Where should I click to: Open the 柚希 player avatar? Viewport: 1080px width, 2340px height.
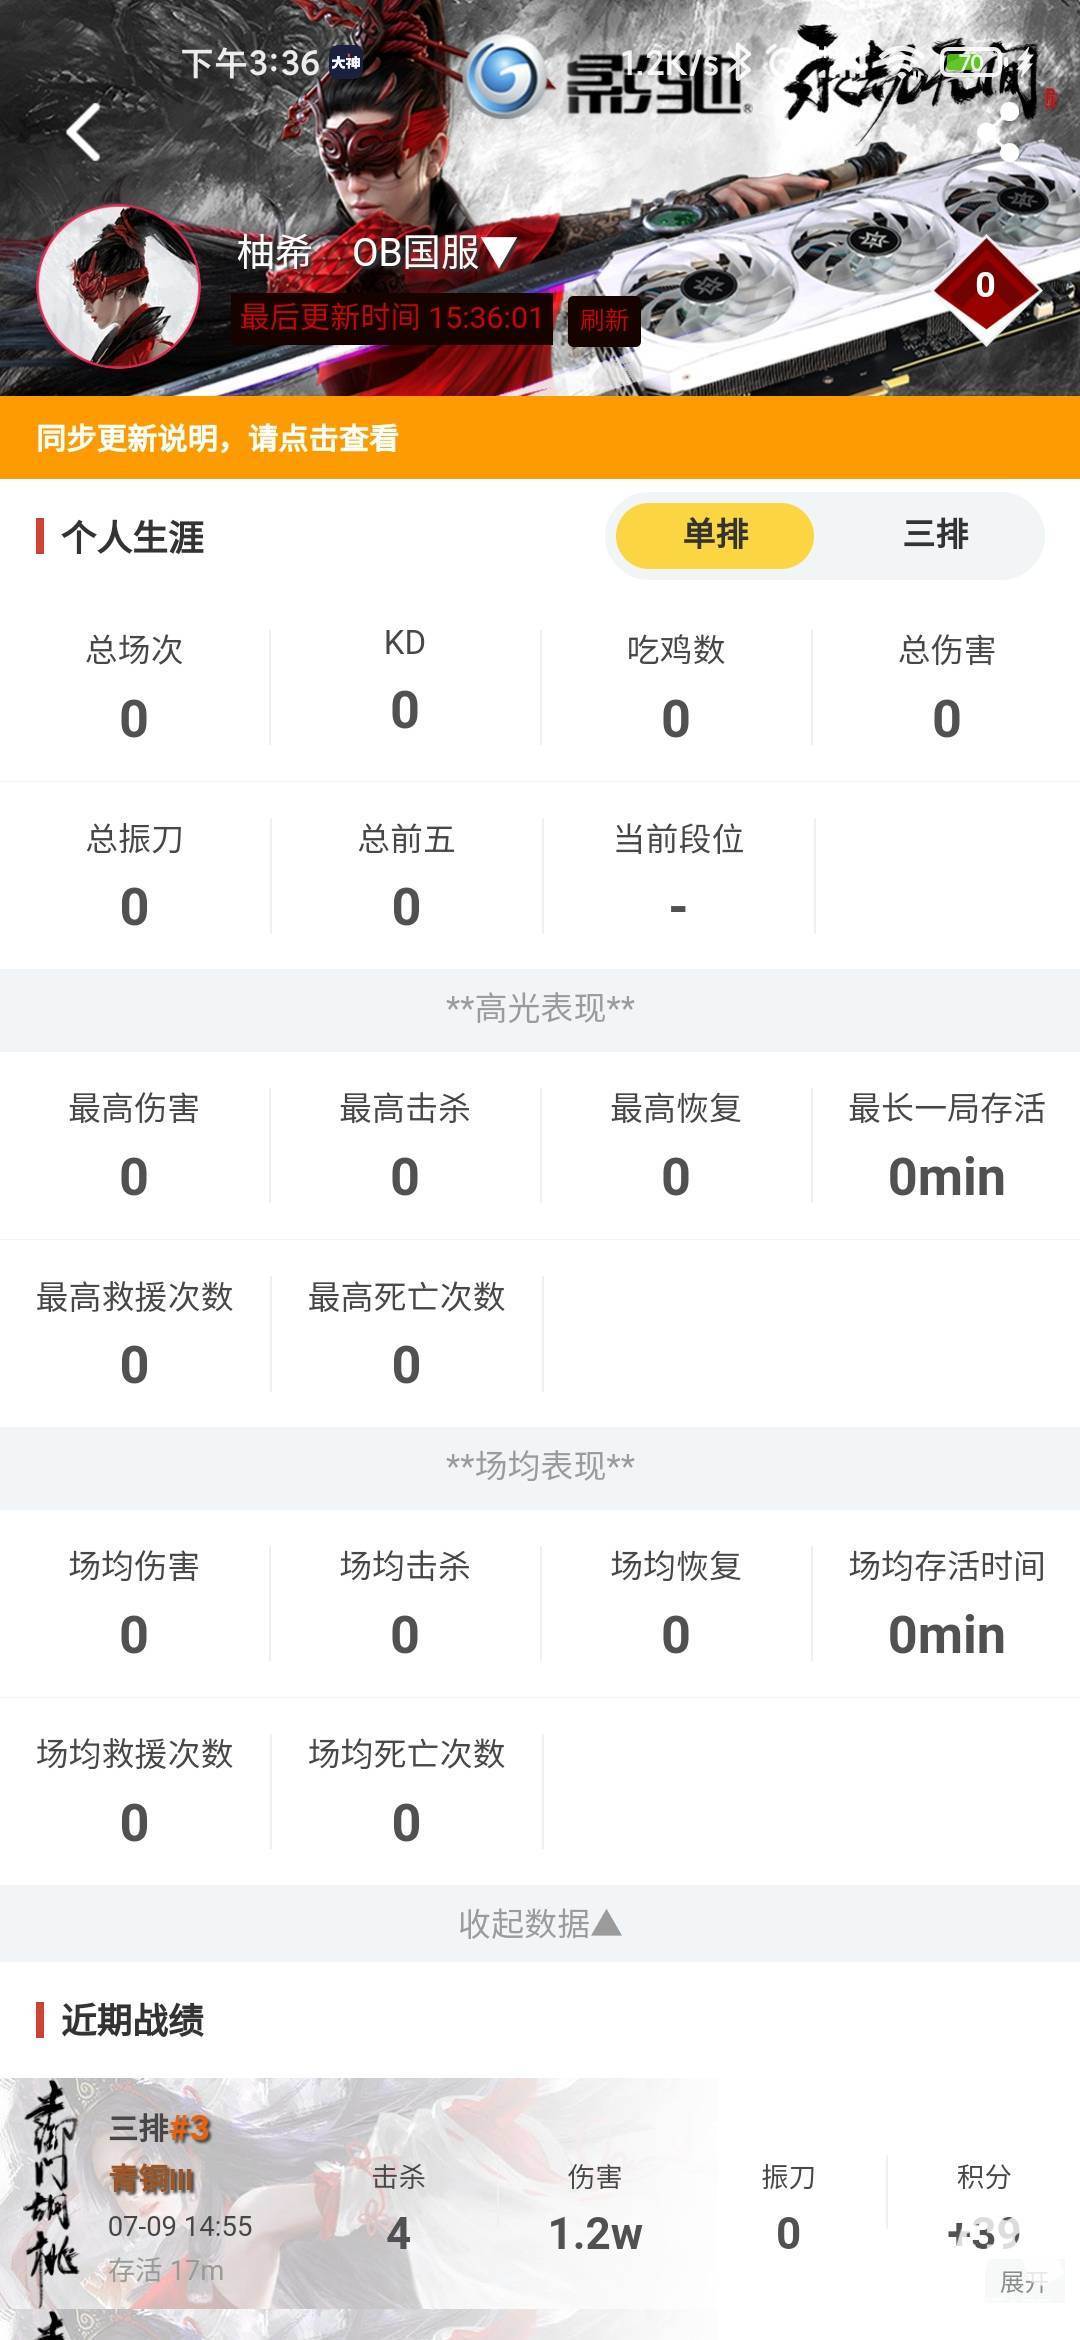tap(118, 286)
